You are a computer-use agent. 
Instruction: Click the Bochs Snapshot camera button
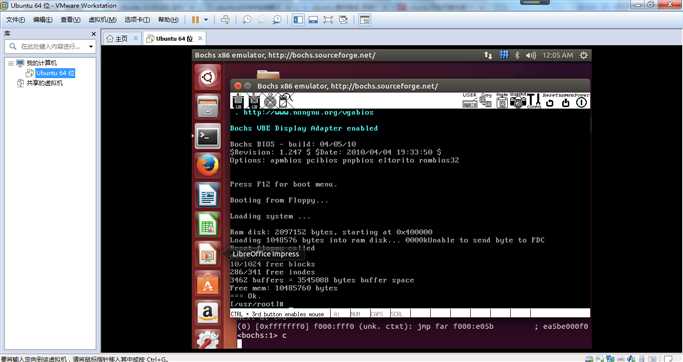[518, 101]
